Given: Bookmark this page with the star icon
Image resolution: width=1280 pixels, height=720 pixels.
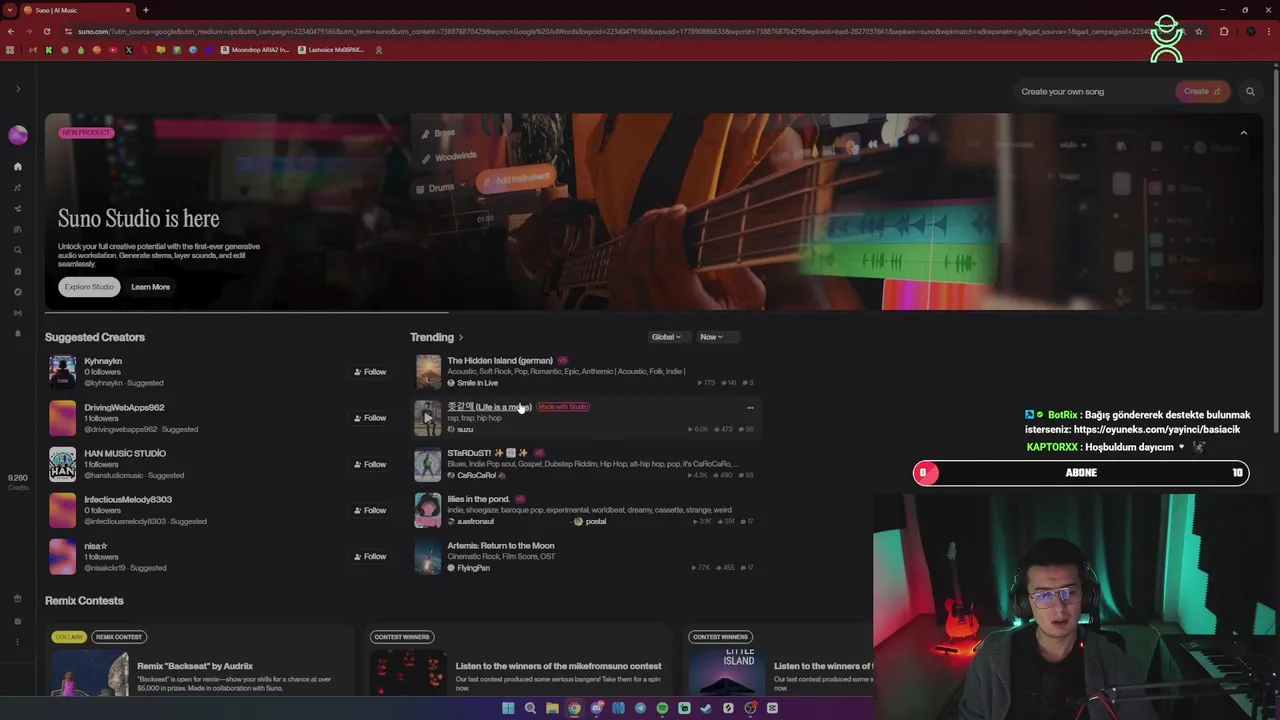Looking at the screenshot, I should (1198, 31).
